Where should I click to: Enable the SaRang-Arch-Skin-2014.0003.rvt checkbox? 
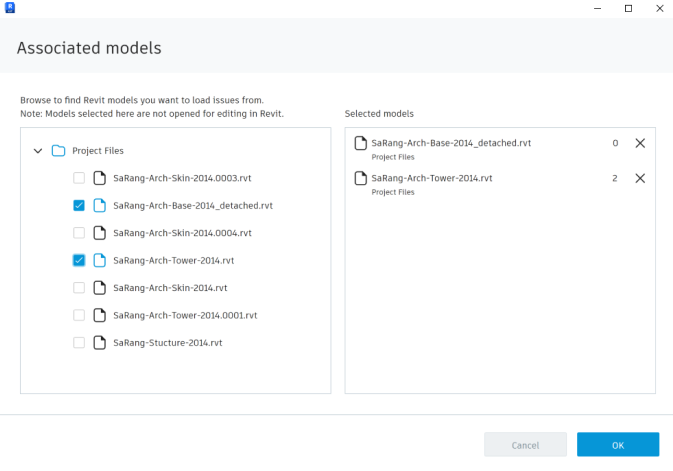pyautogui.click(x=79, y=178)
